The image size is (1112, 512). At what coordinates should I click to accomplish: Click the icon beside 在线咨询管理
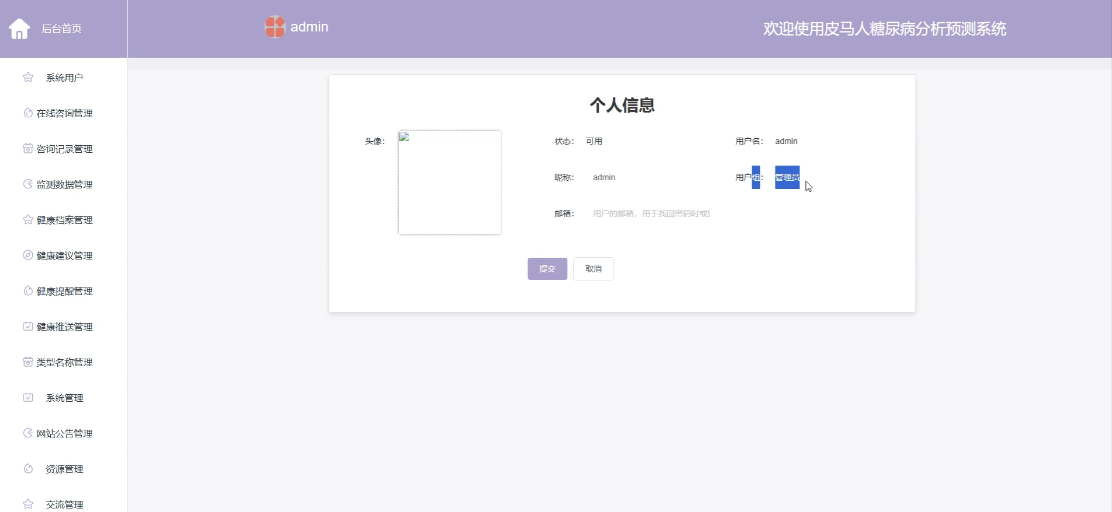[x=28, y=113]
